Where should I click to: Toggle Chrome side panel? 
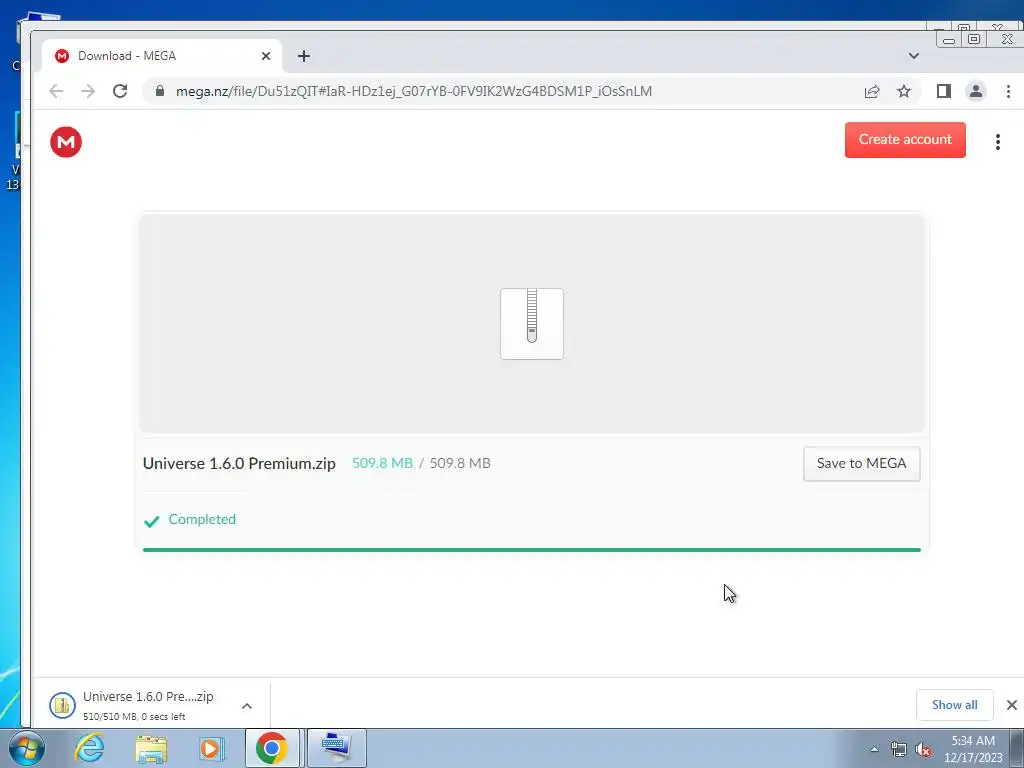(x=944, y=91)
